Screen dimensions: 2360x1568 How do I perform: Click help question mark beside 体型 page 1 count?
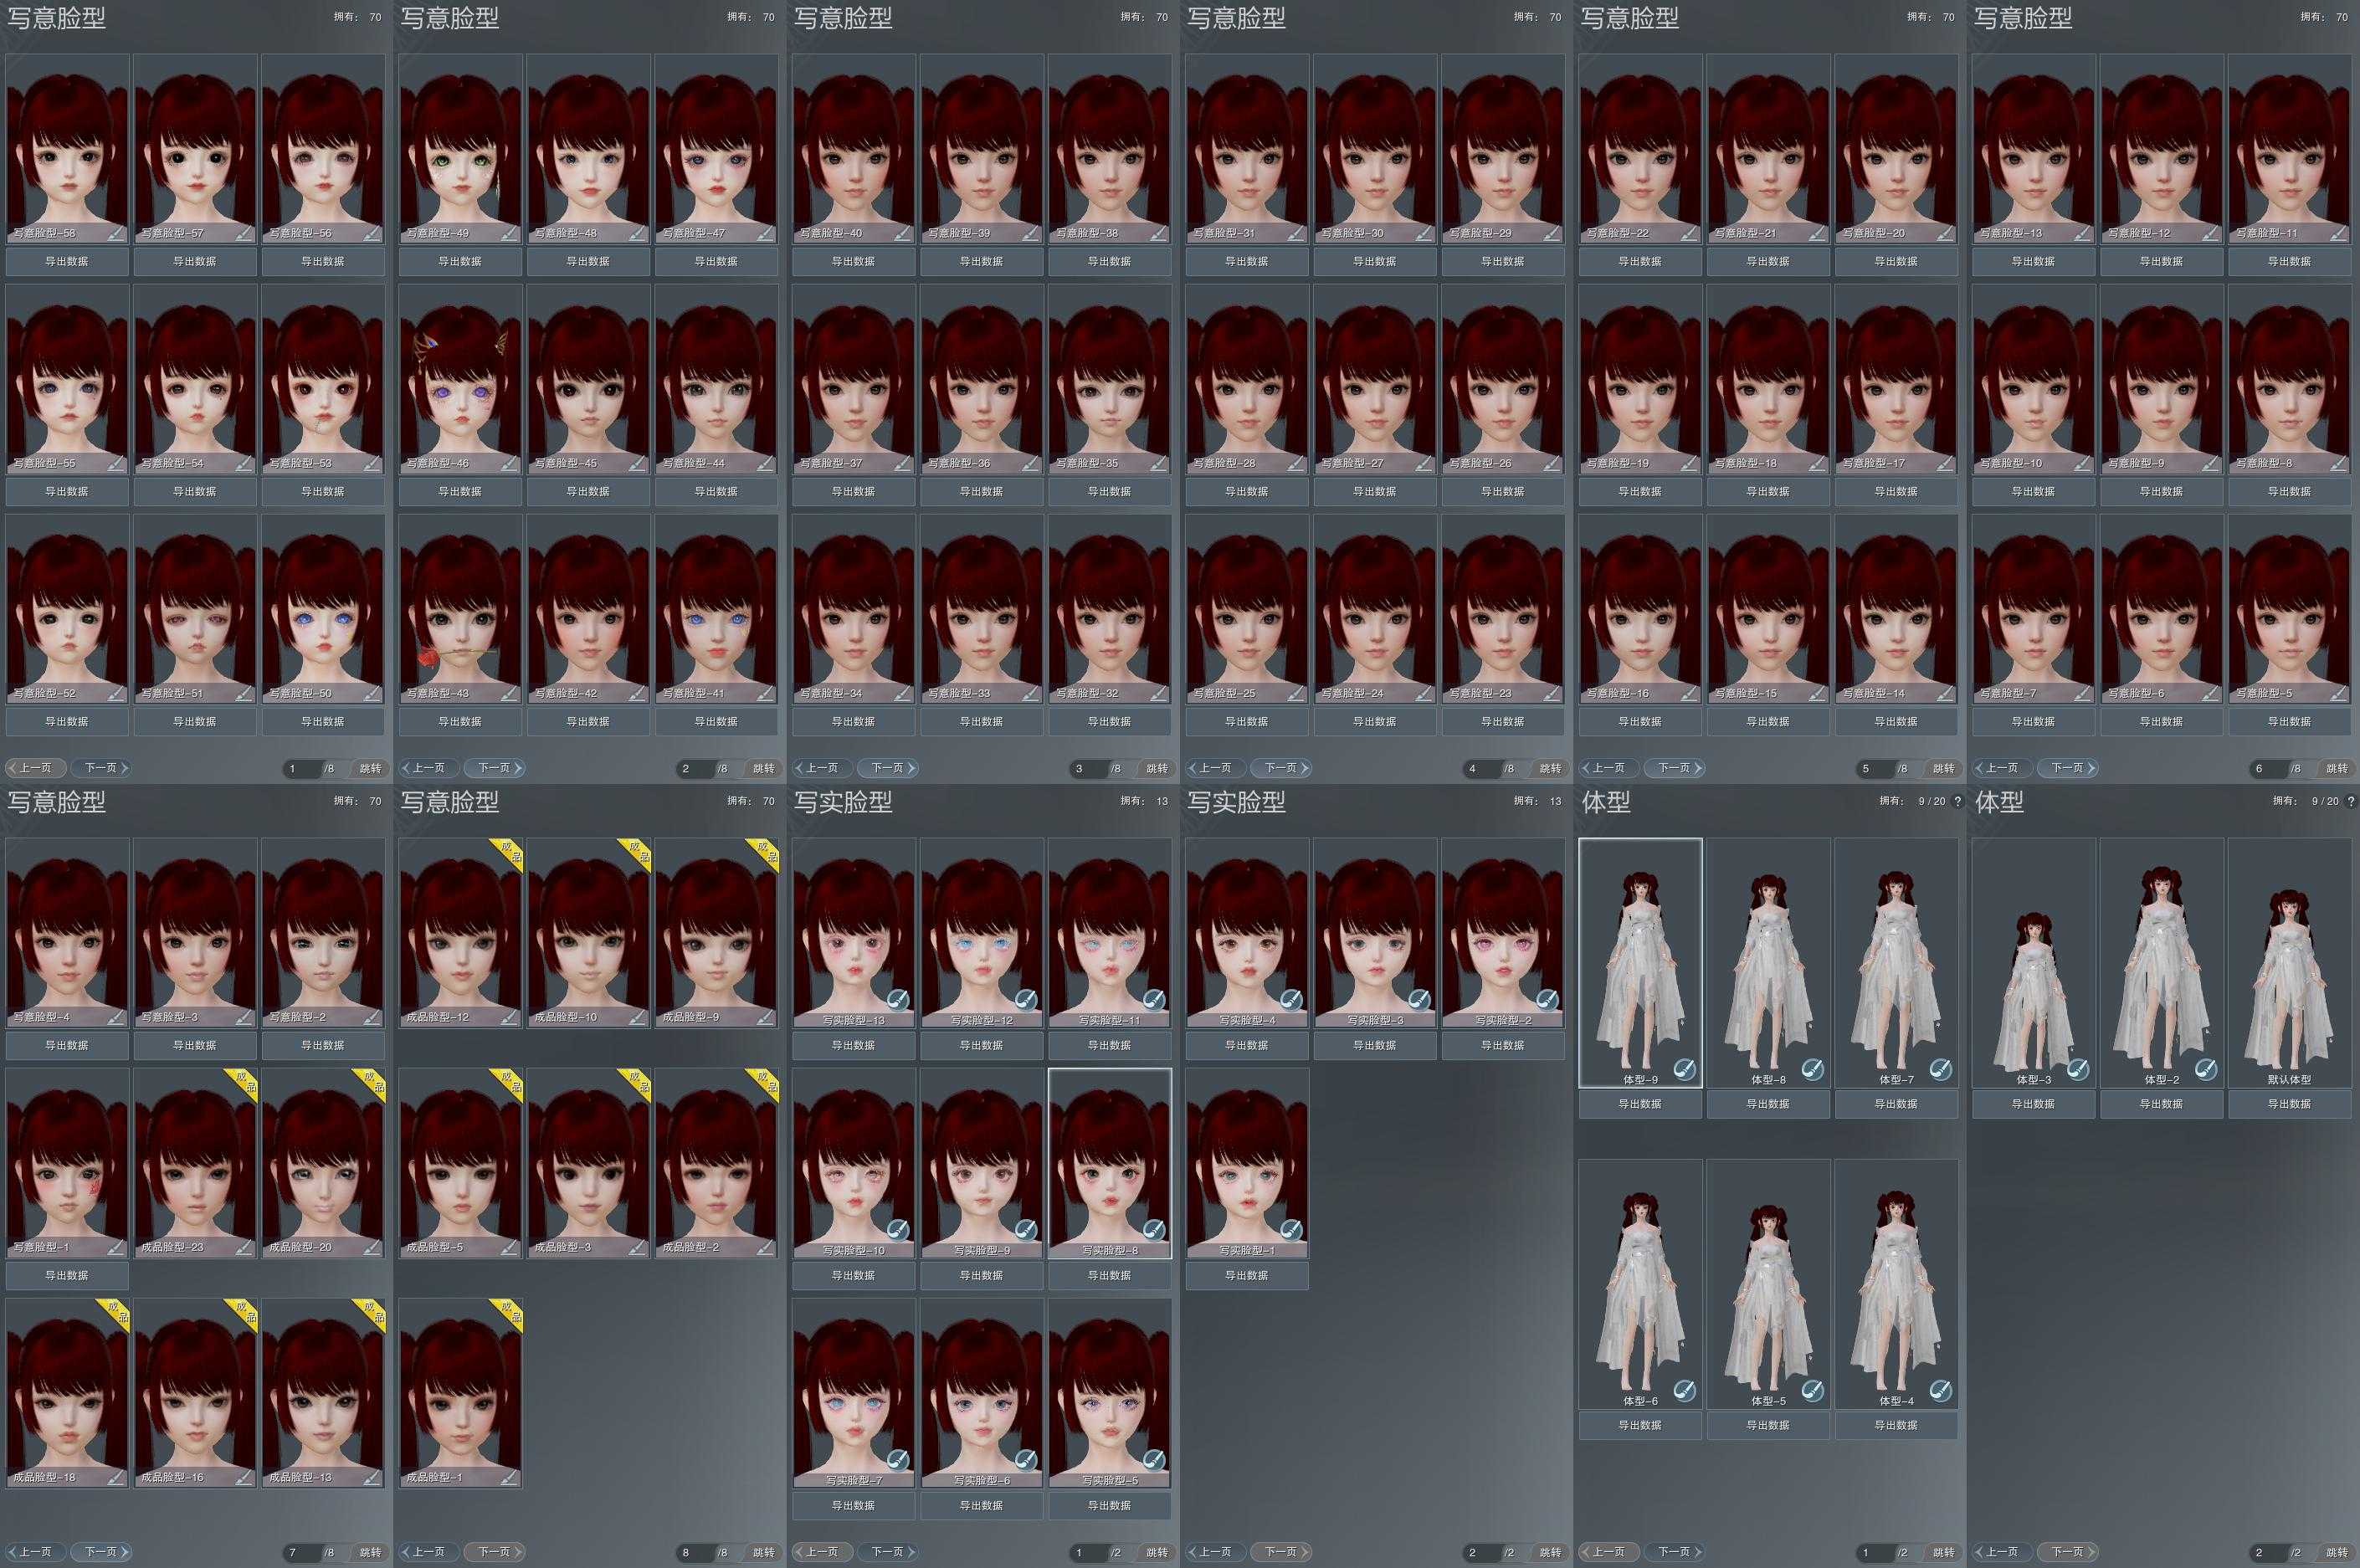tap(1957, 801)
